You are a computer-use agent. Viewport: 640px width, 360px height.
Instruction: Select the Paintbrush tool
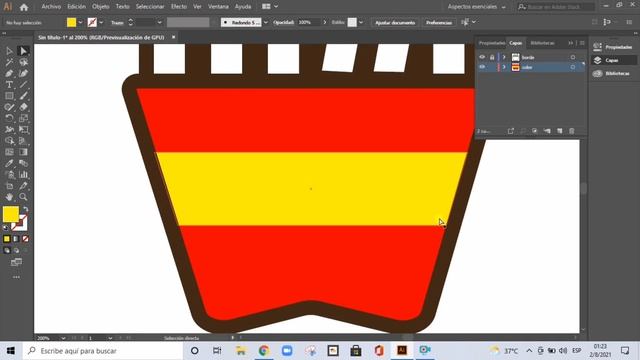tap(23, 96)
